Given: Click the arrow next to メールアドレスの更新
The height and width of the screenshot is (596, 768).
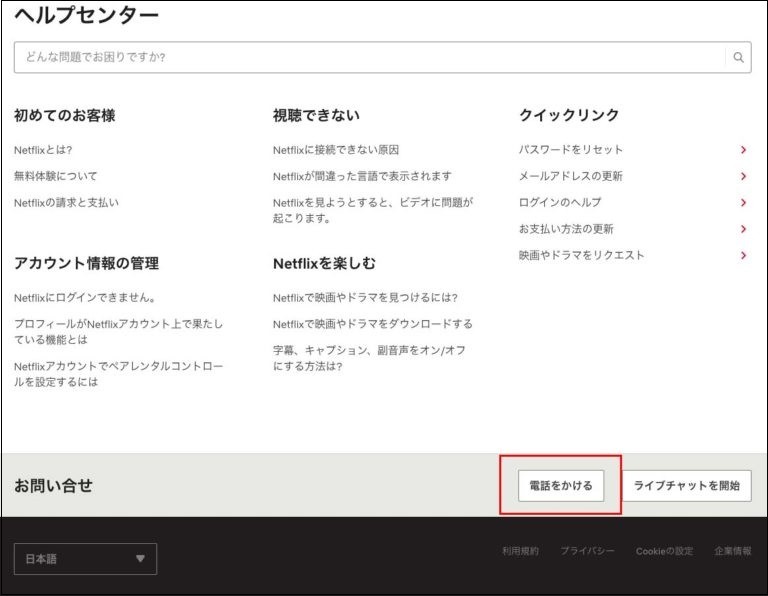Looking at the screenshot, I should pyautogui.click(x=744, y=177).
